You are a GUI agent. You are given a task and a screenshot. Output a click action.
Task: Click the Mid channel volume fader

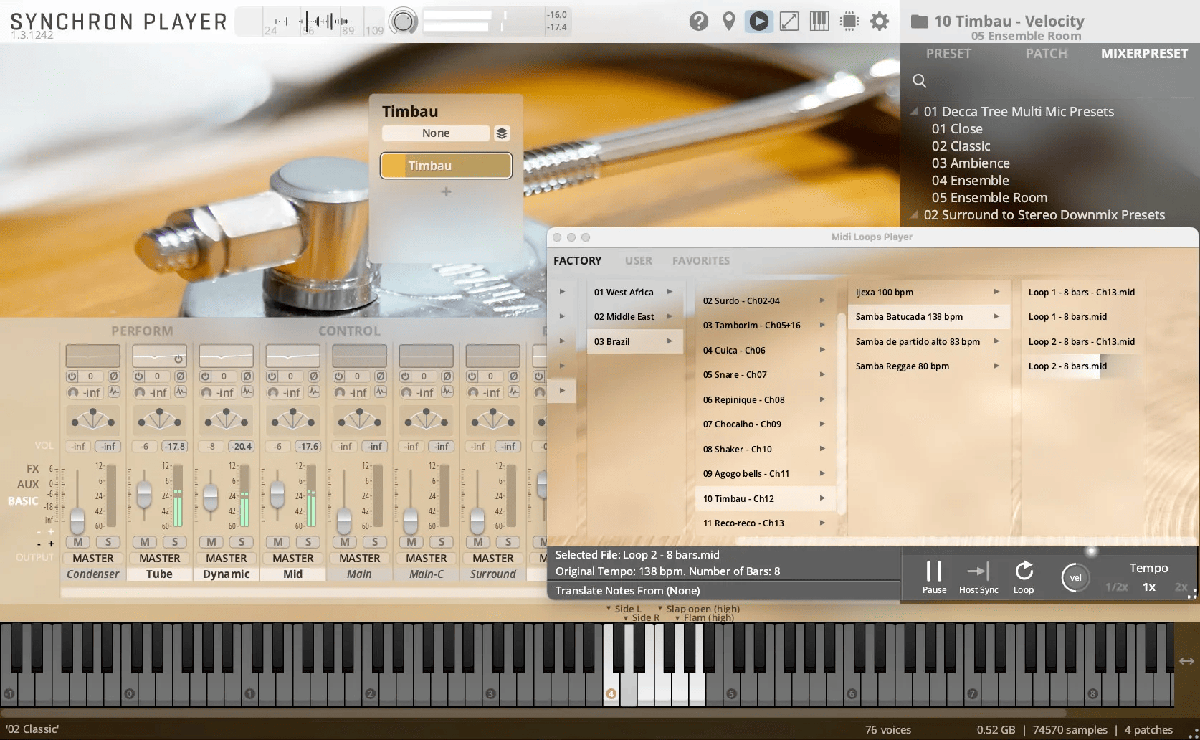click(x=277, y=493)
